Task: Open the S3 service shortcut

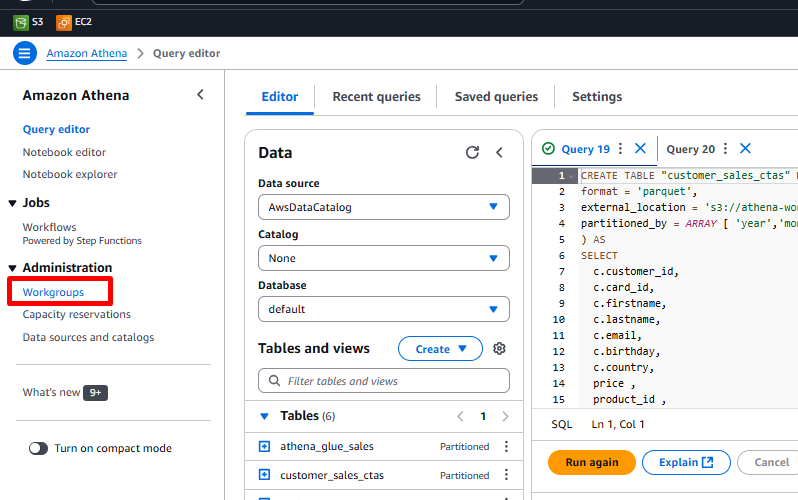Action: [x=29, y=21]
